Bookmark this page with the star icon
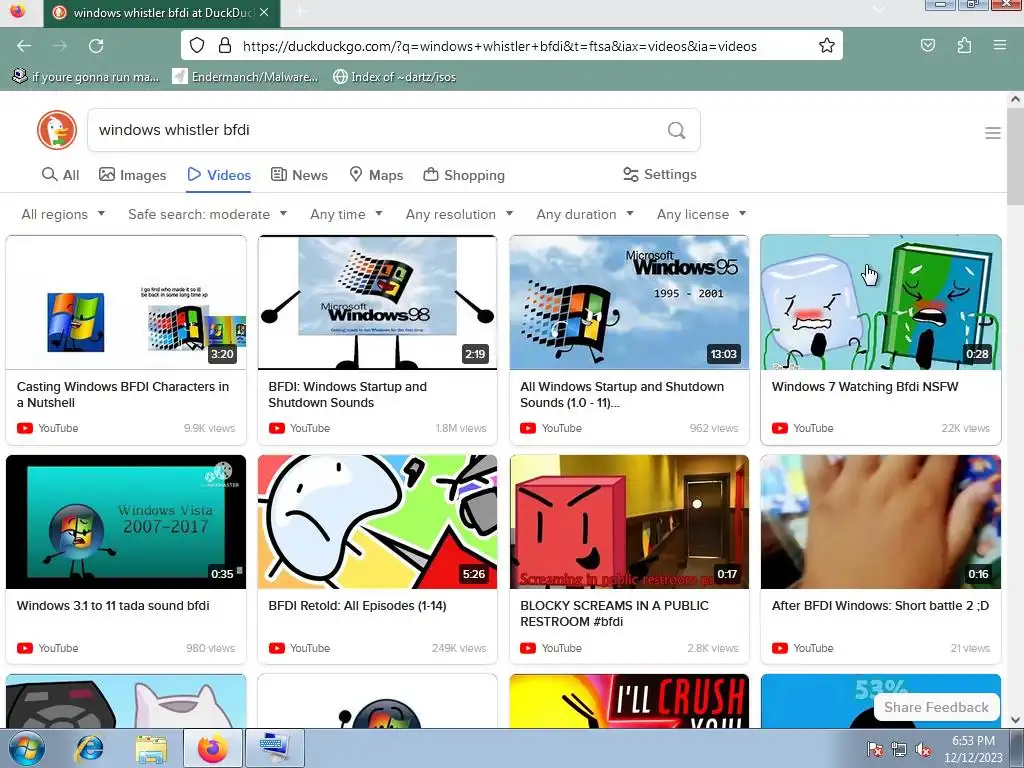This screenshot has width=1024, height=768. click(827, 45)
